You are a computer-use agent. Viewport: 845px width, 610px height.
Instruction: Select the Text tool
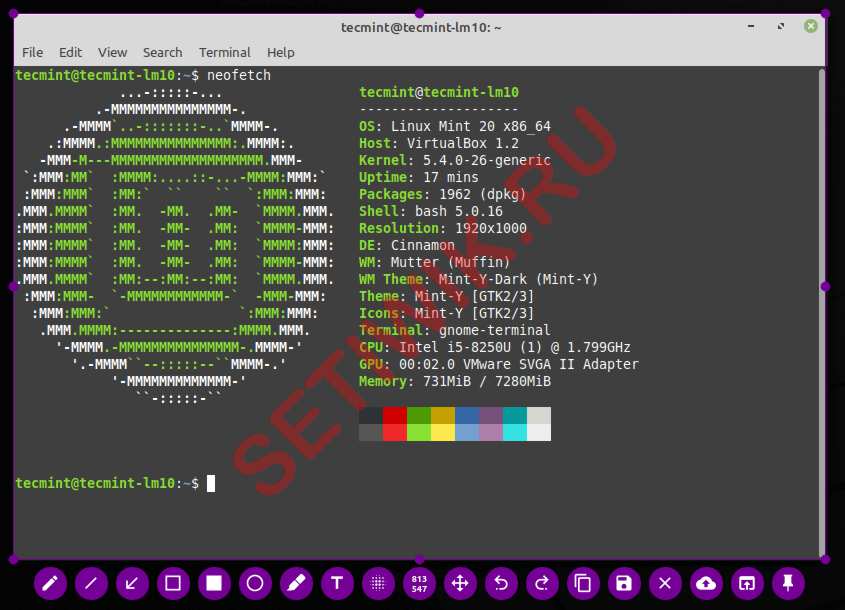click(337, 583)
